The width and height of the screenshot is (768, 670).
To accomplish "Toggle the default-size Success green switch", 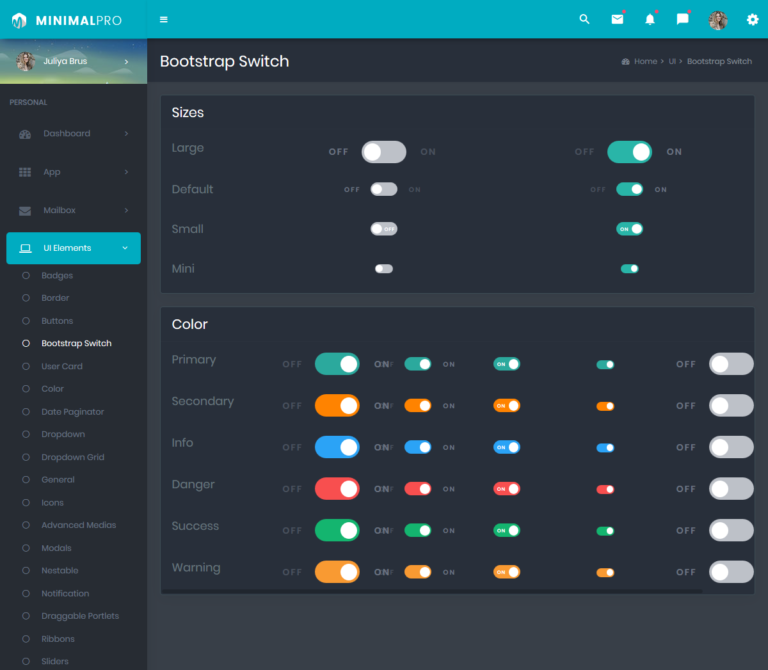I will [x=418, y=530].
